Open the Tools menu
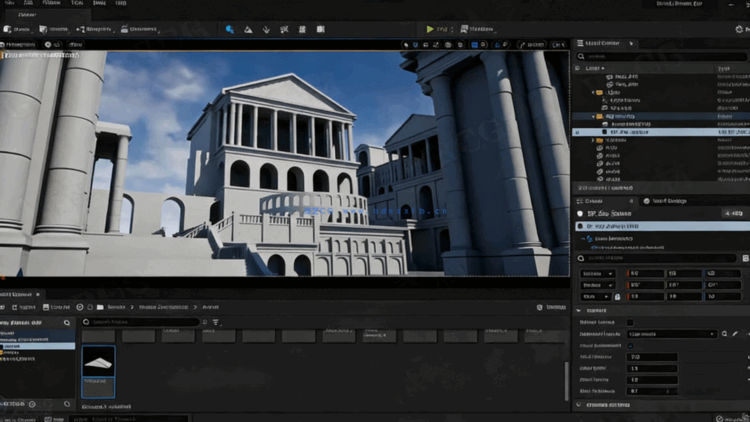The width and height of the screenshot is (750, 422). pyautogui.click(x=77, y=3)
